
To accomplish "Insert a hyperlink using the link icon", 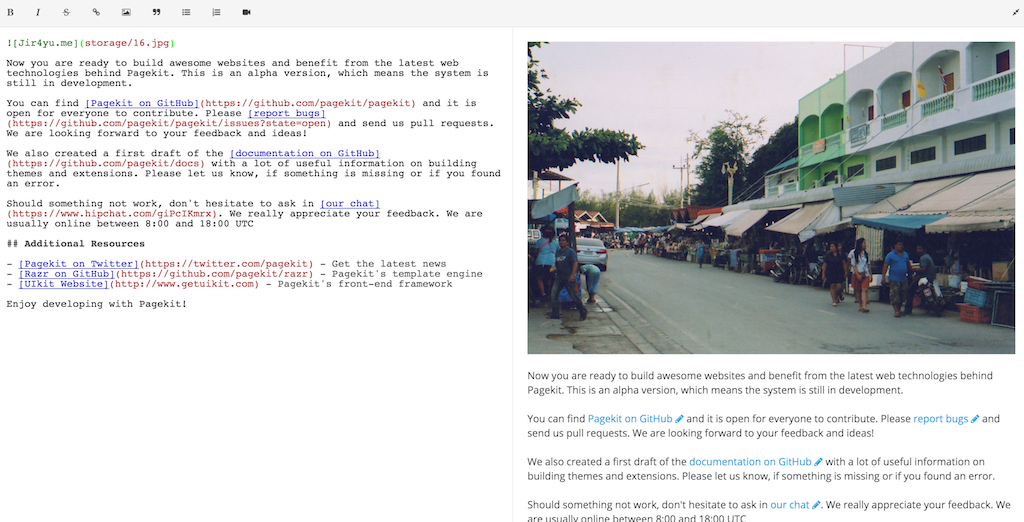I will [96, 12].
